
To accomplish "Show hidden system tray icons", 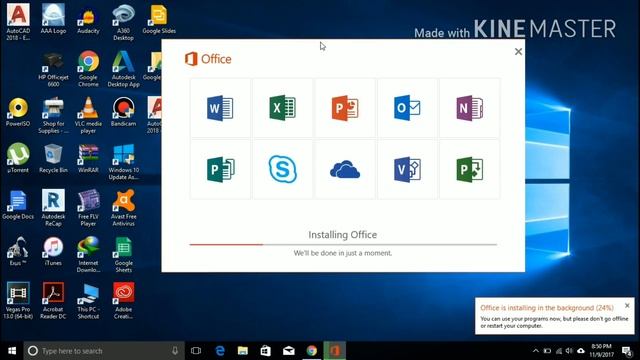I will (536, 351).
